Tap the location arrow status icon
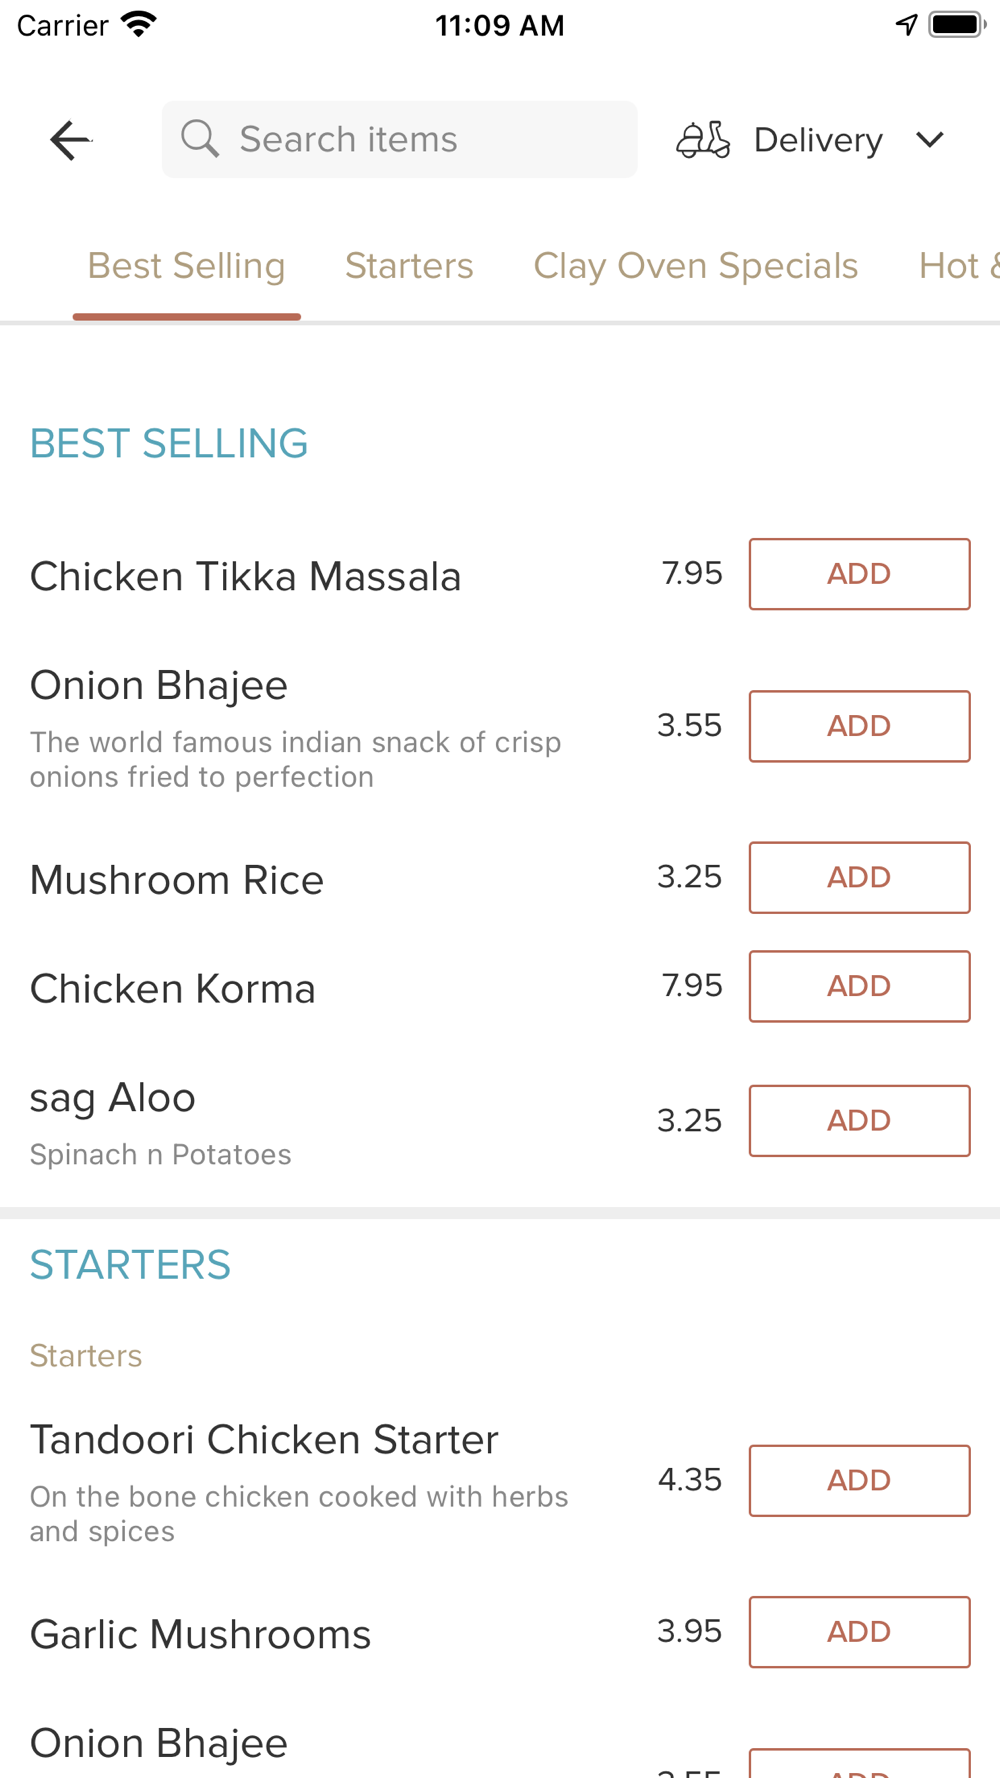The image size is (1000, 1778). click(x=906, y=24)
